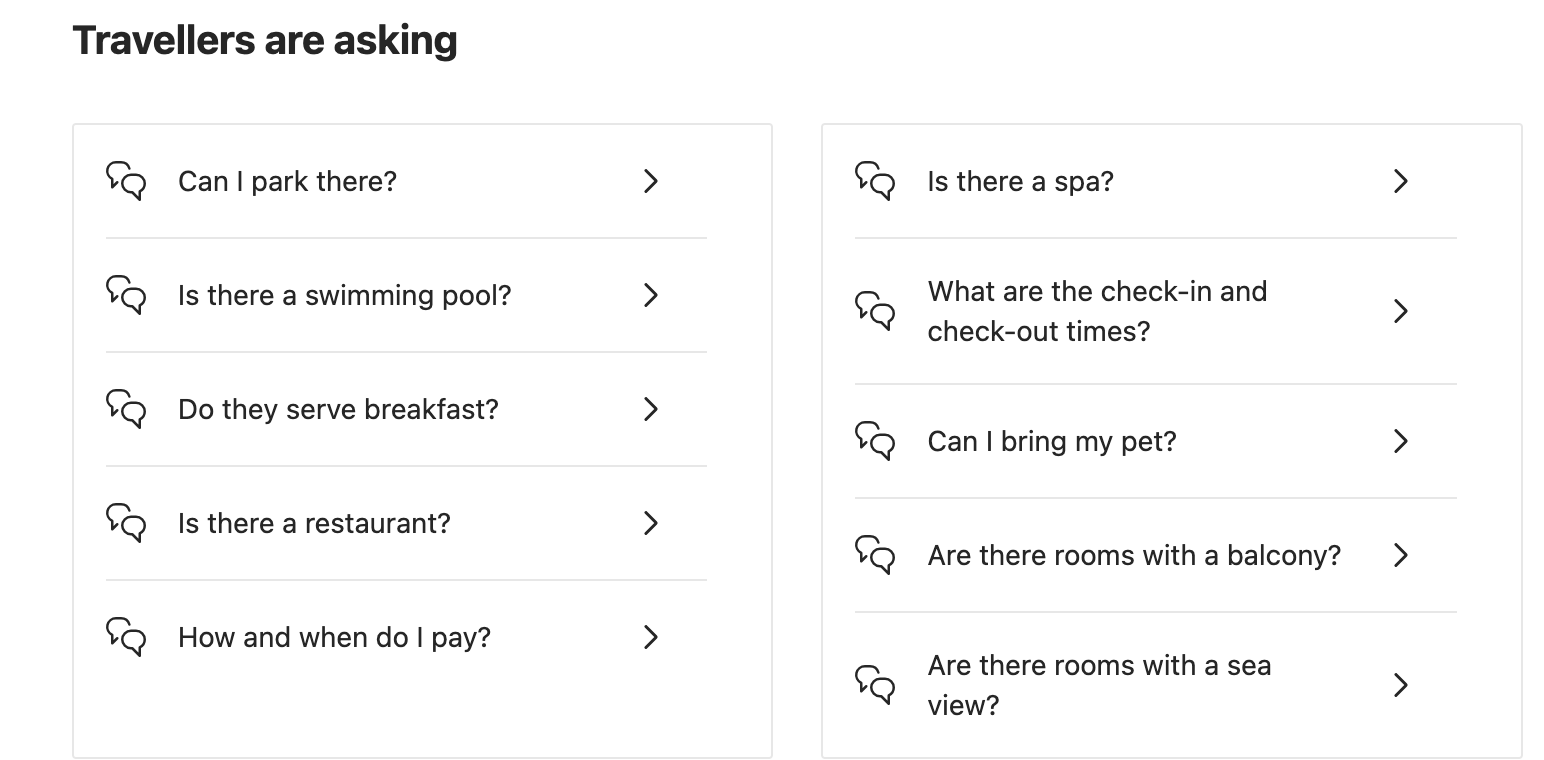This screenshot has width=1544, height=760.
Task: Expand the sea view question chevron
Action: tap(1401, 685)
